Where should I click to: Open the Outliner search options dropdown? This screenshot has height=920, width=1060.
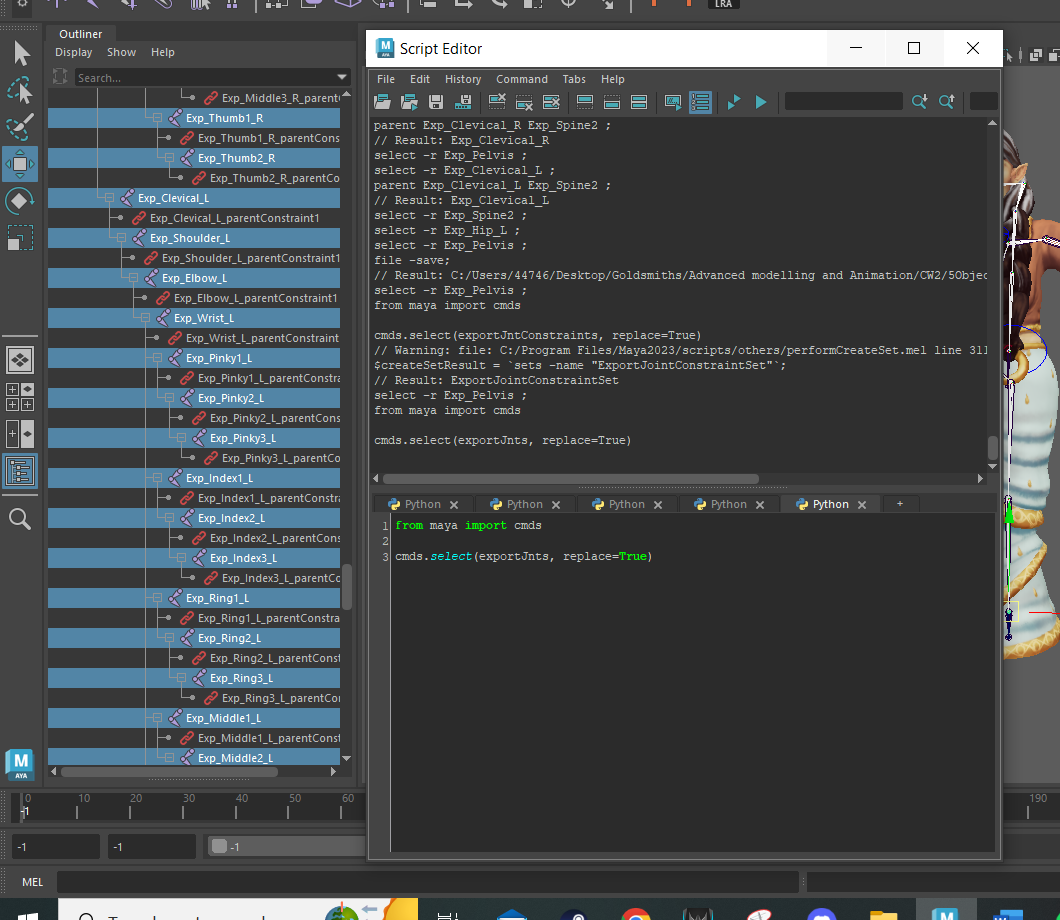[342, 78]
